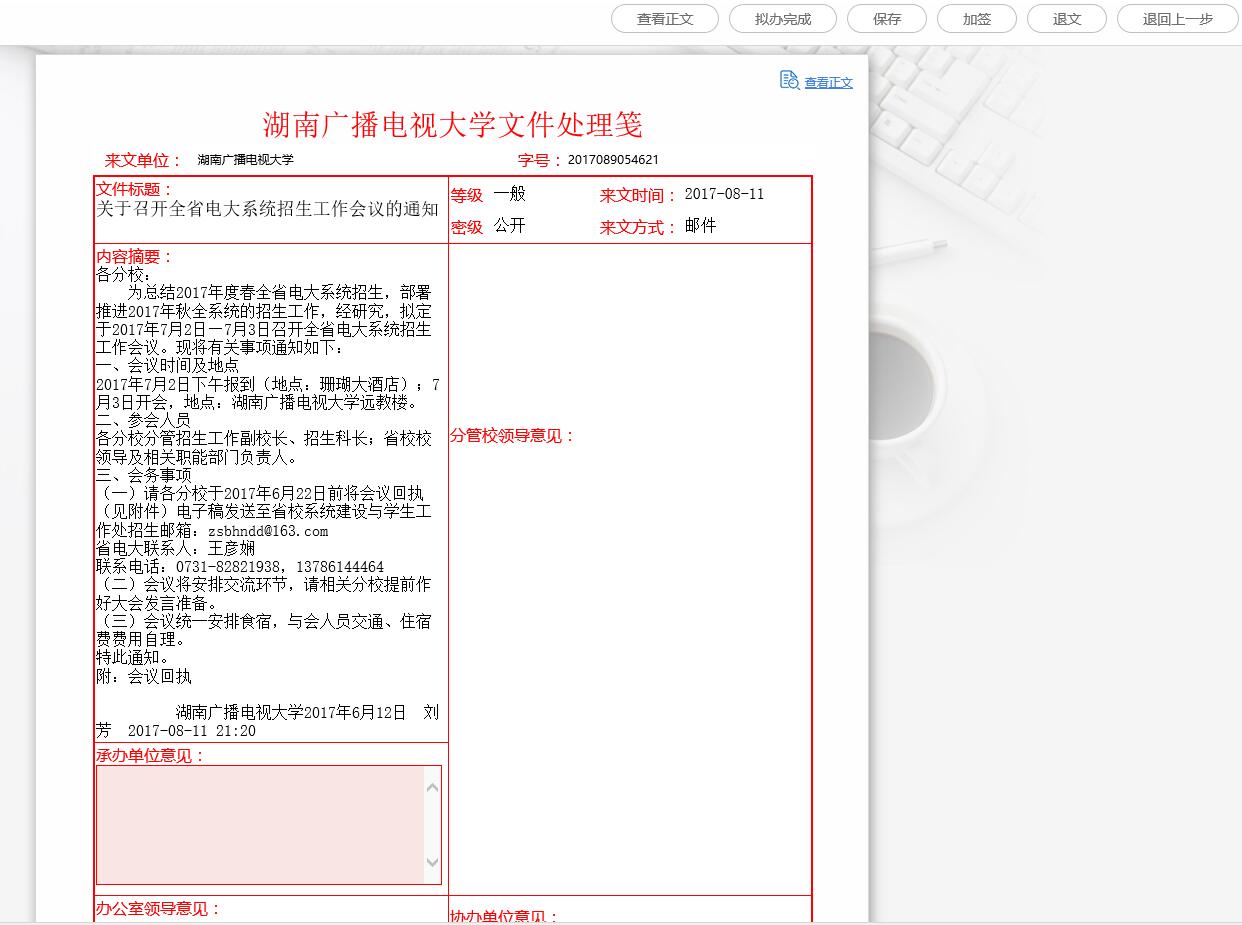Click the 查看正文 button in top toolbar
This screenshot has width=1242, height=925.
click(665, 19)
